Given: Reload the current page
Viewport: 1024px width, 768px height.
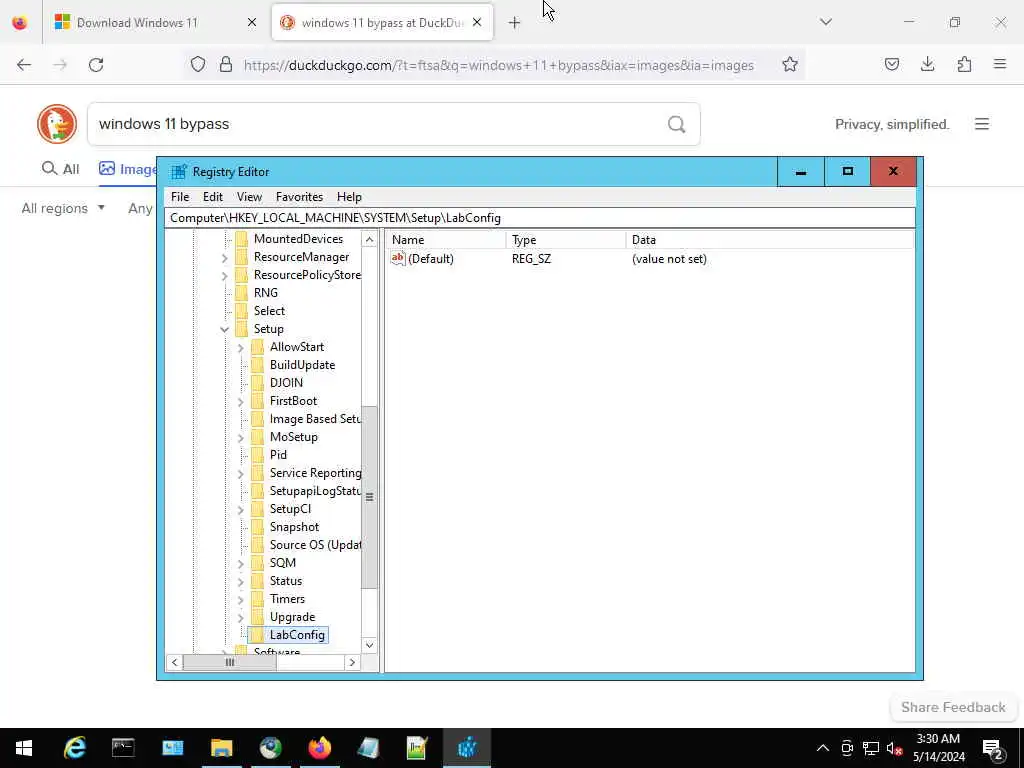Looking at the screenshot, I should click(x=96, y=65).
